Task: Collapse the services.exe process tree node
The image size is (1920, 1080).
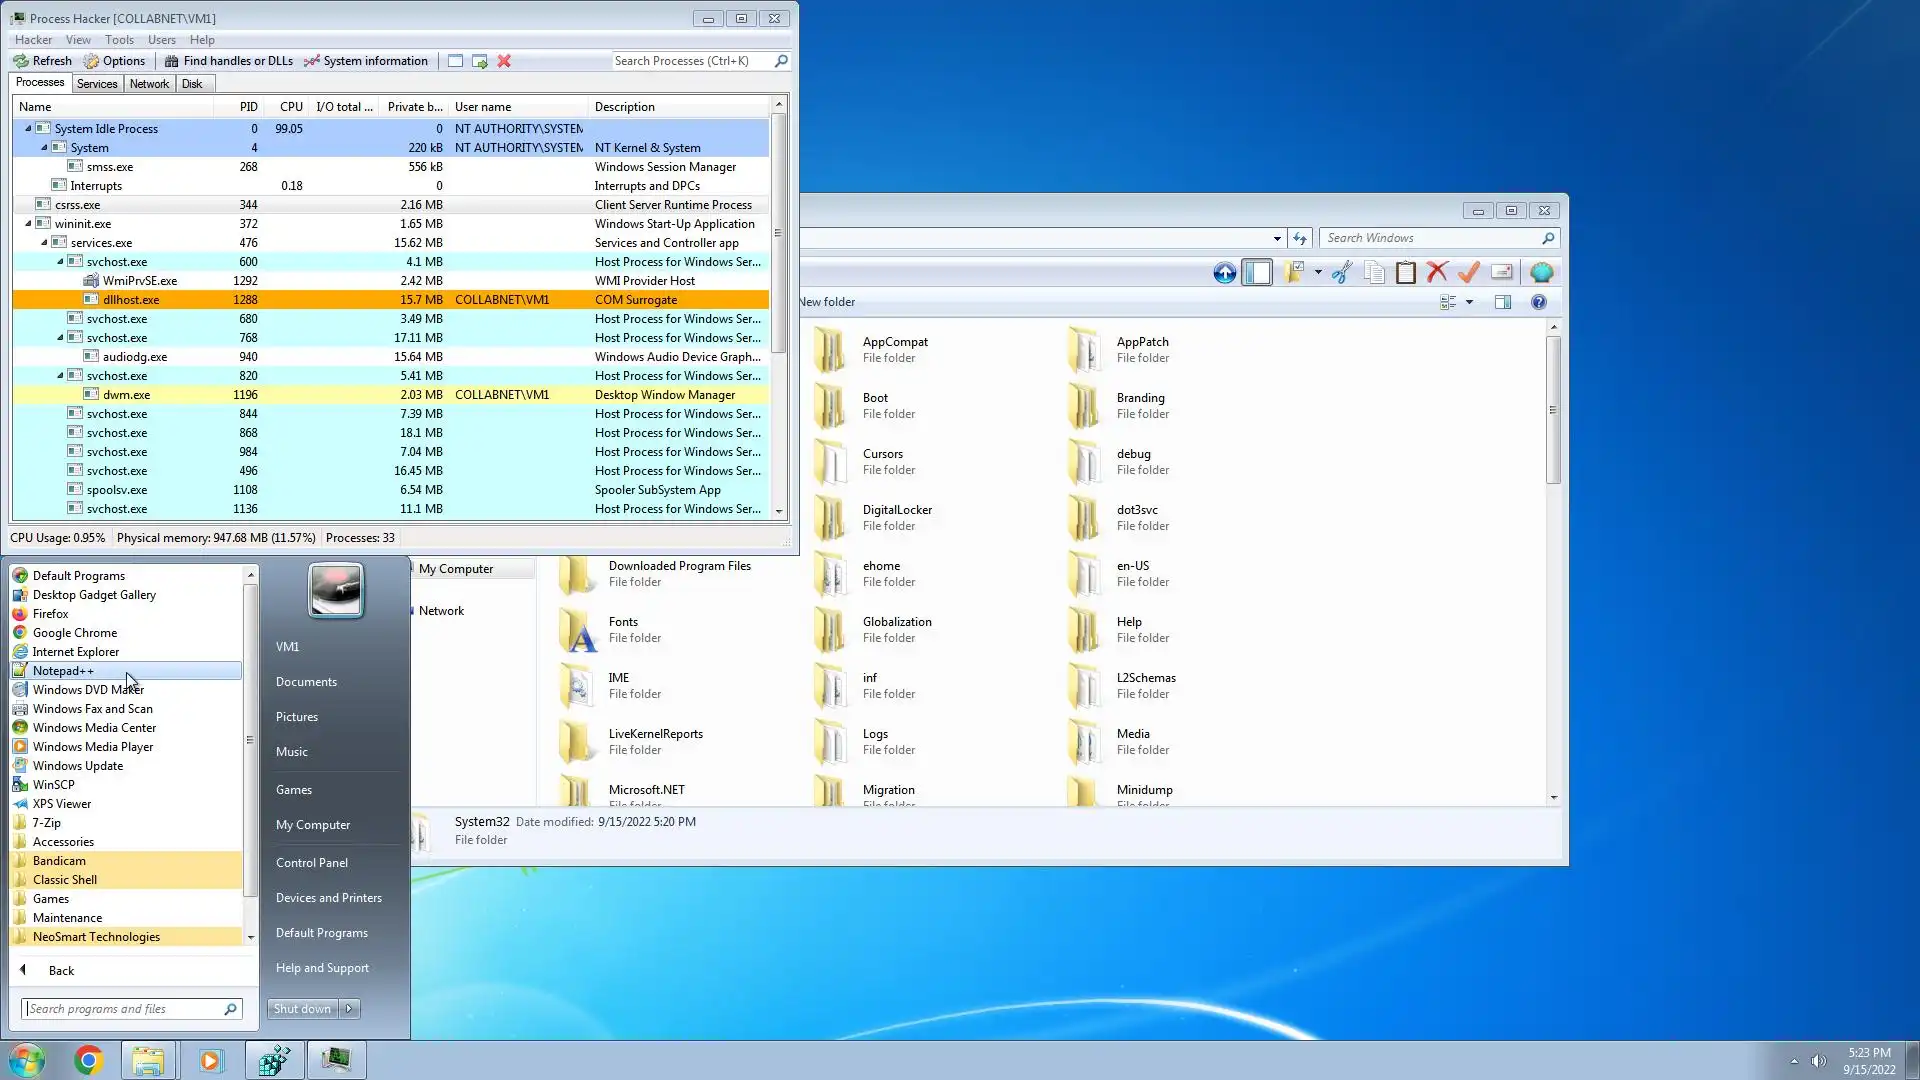Action: pos(44,243)
